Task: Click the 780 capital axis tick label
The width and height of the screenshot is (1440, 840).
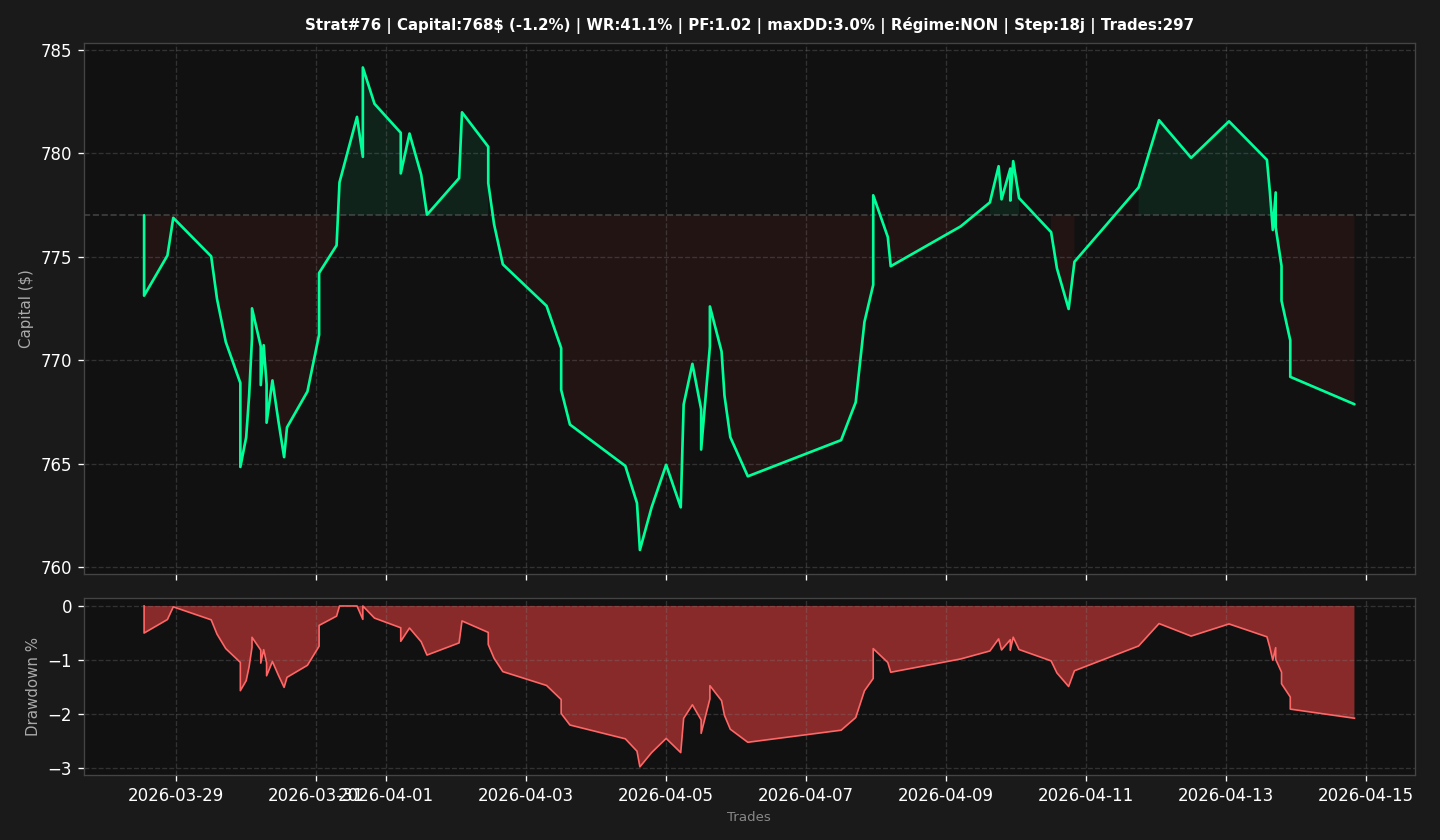Action: [56, 154]
